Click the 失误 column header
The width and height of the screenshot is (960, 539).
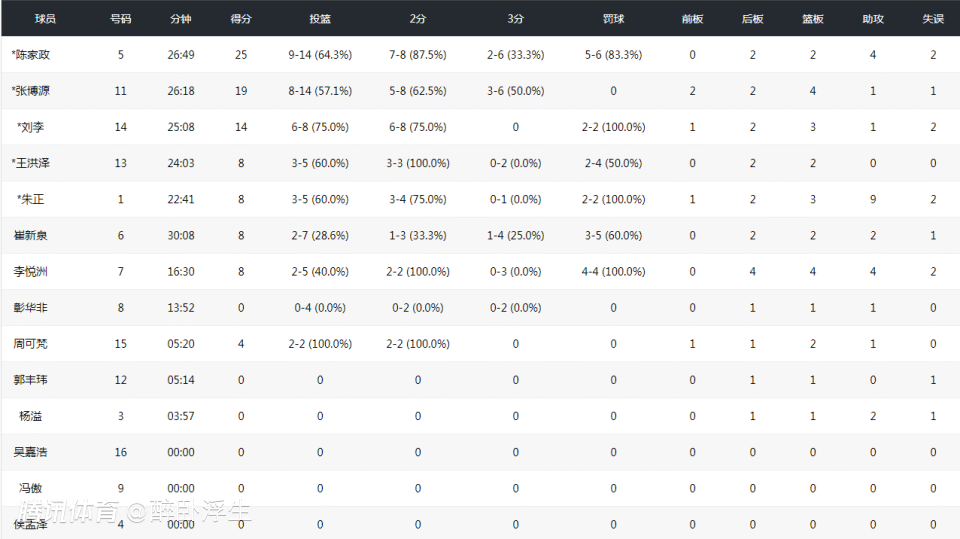[x=933, y=18]
